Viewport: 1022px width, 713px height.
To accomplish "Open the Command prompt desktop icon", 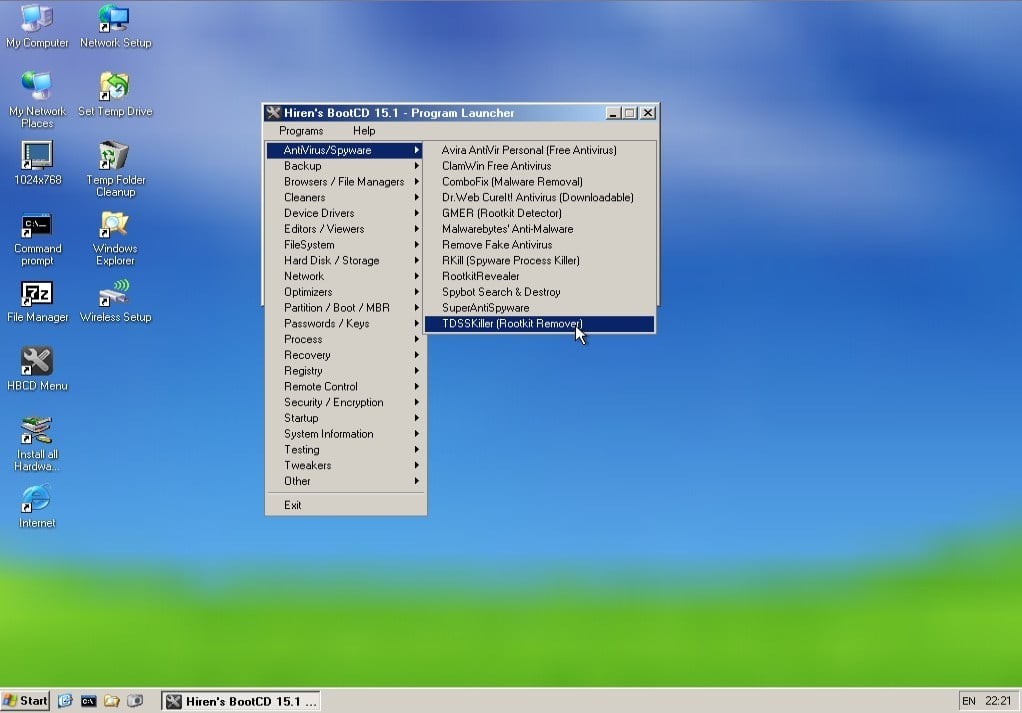I will point(37,239).
